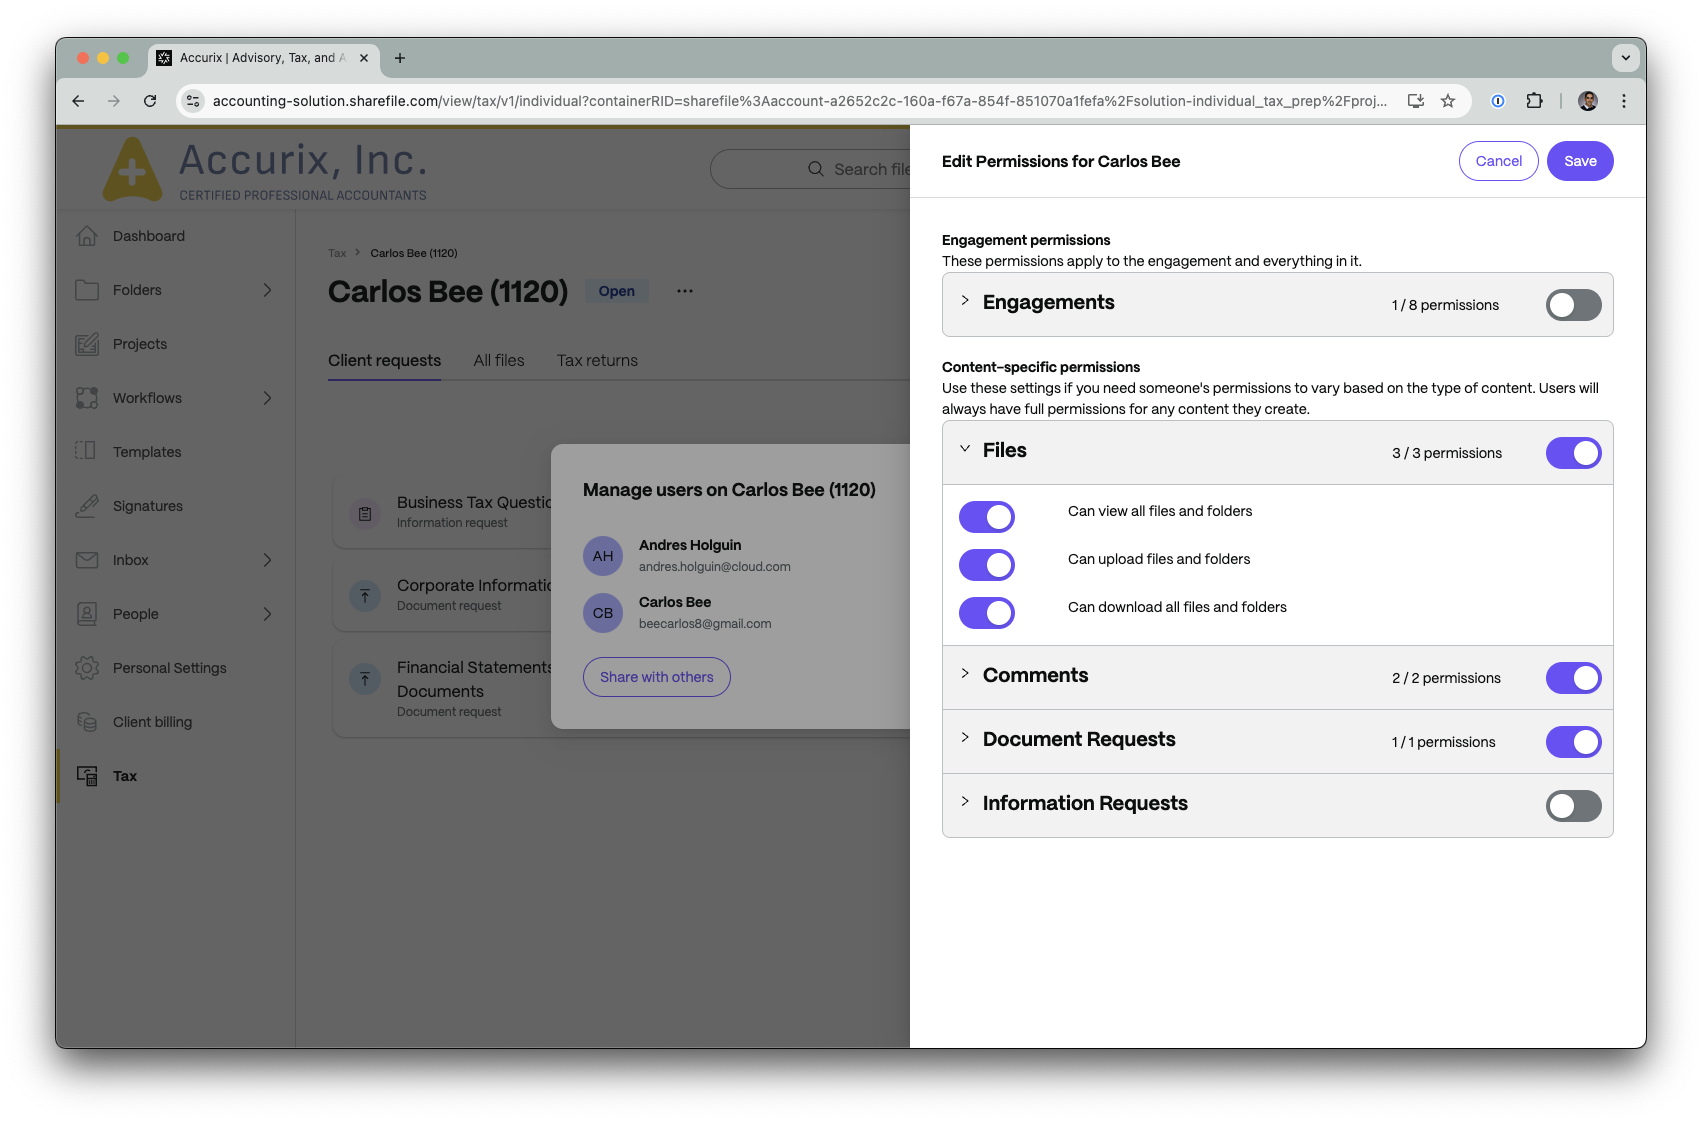Image resolution: width=1702 pixels, height=1122 pixels.
Task: Click the CB avatar for Carlos Bee
Action: (603, 613)
